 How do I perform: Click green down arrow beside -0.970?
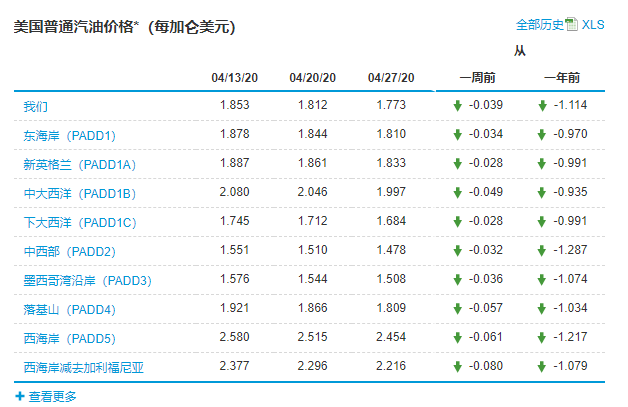point(541,135)
